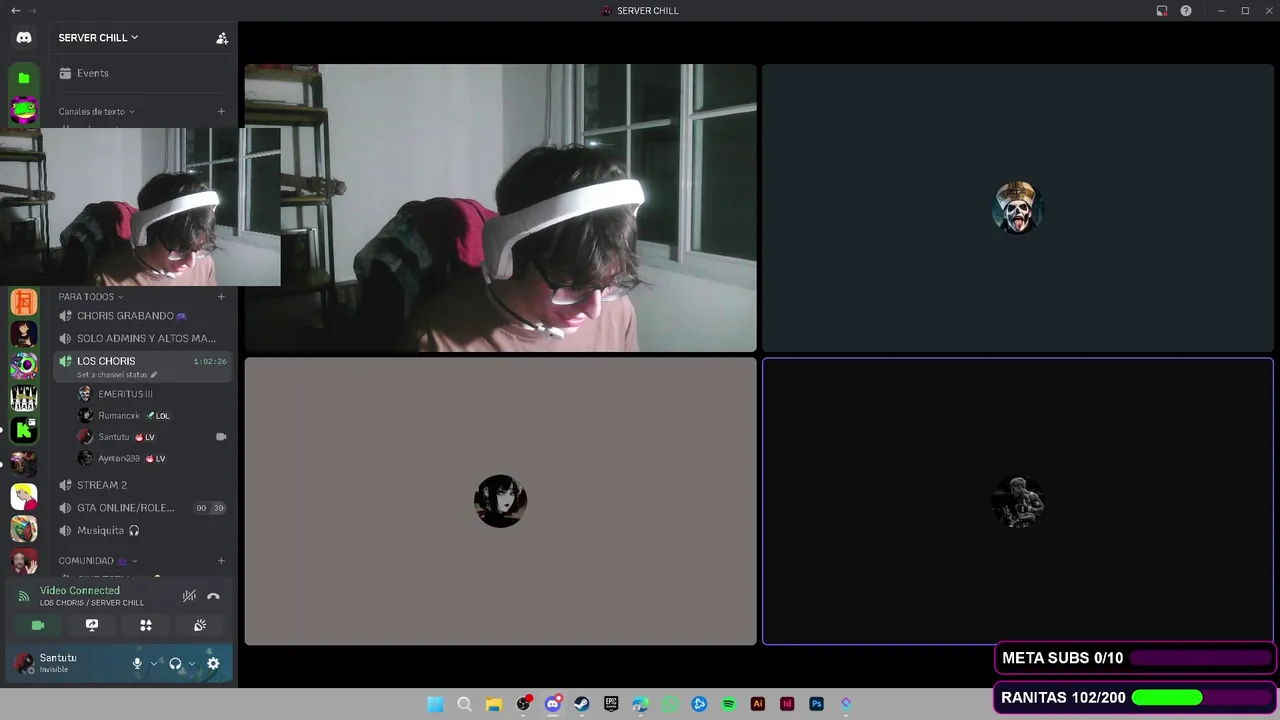The width and height of the screenshot is (1280, 720).
Task: Open File Explorer from taskbar
Action: click(493, 704)
